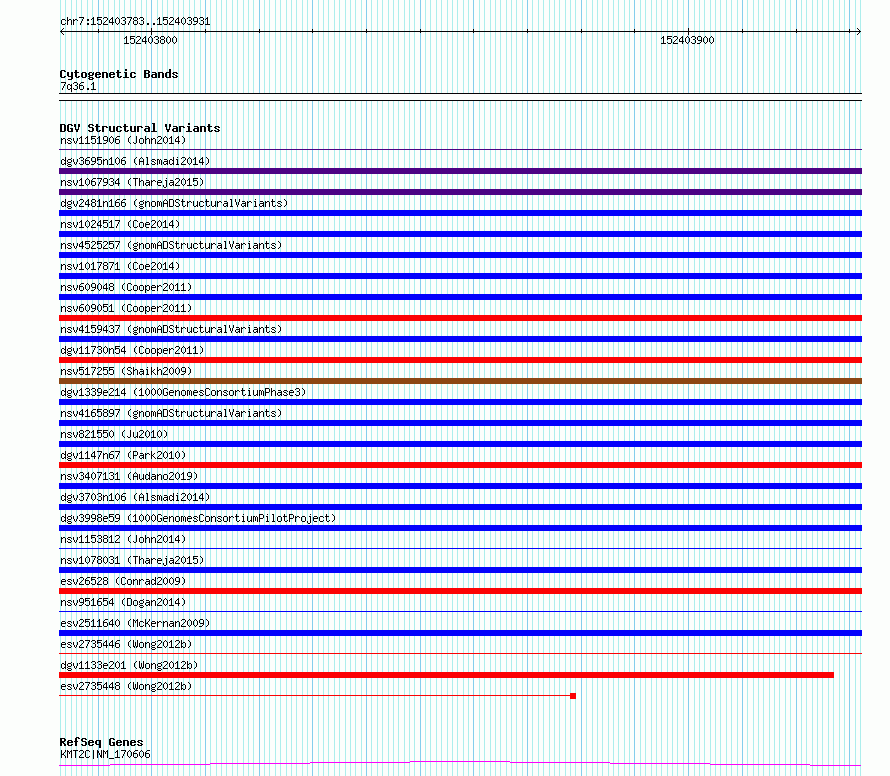Click dgv1339e214 (1000GenomesConsortiumPhase3) label
Screen dimensions: 890x776
click(x=183, y=392)
